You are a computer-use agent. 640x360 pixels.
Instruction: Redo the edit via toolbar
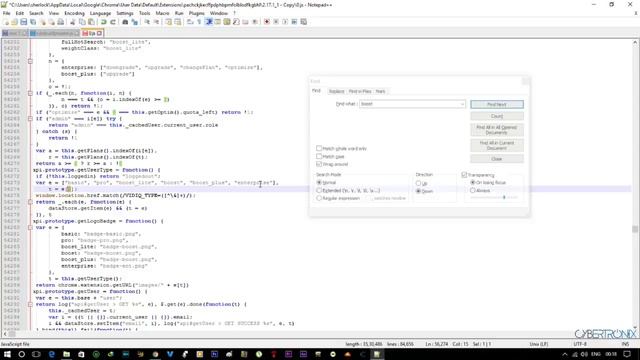113,22
